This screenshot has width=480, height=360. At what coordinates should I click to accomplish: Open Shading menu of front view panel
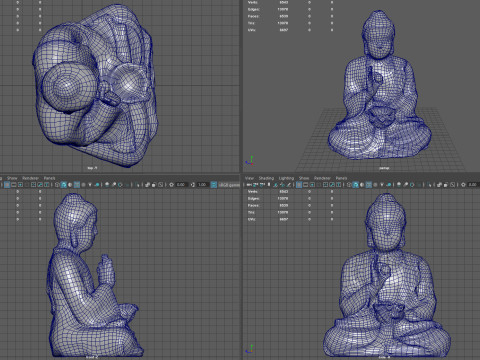coord(266,178)
